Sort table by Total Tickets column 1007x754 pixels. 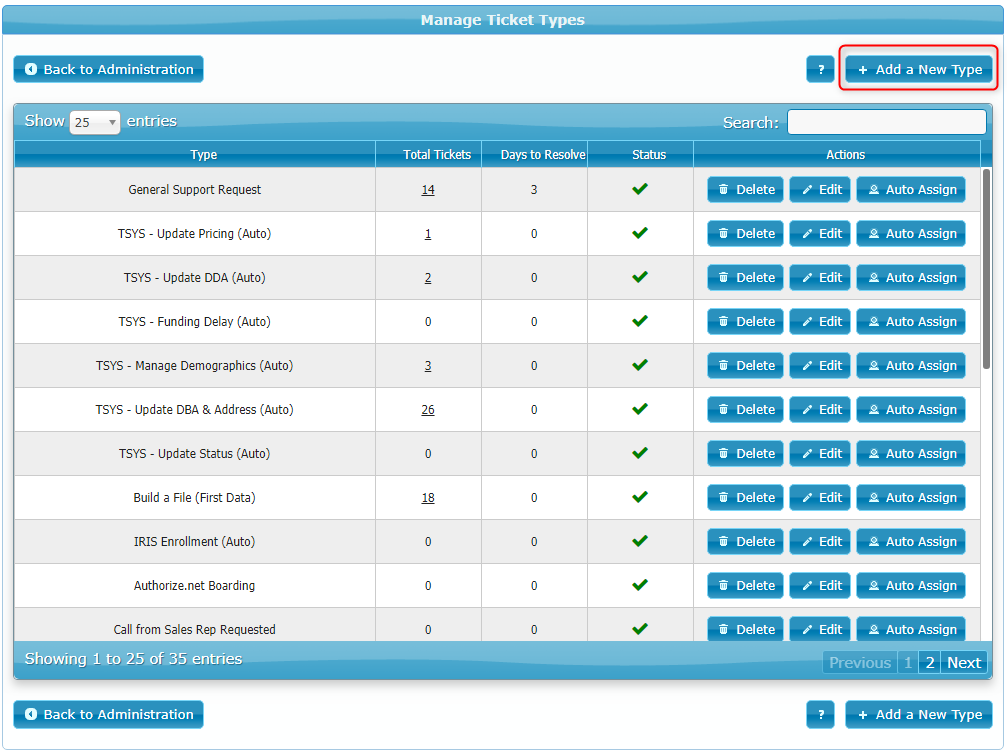point(437,155)
